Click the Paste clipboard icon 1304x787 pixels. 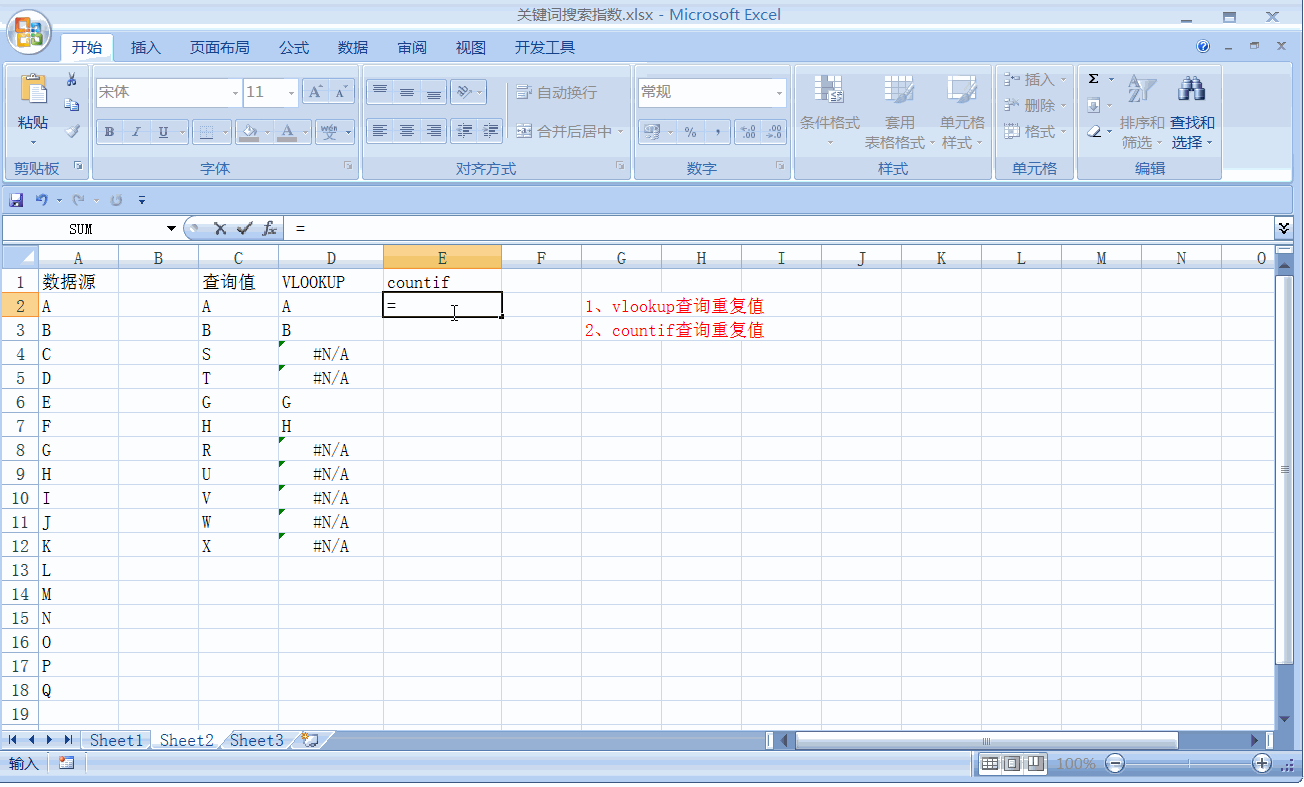pos(33,90)
